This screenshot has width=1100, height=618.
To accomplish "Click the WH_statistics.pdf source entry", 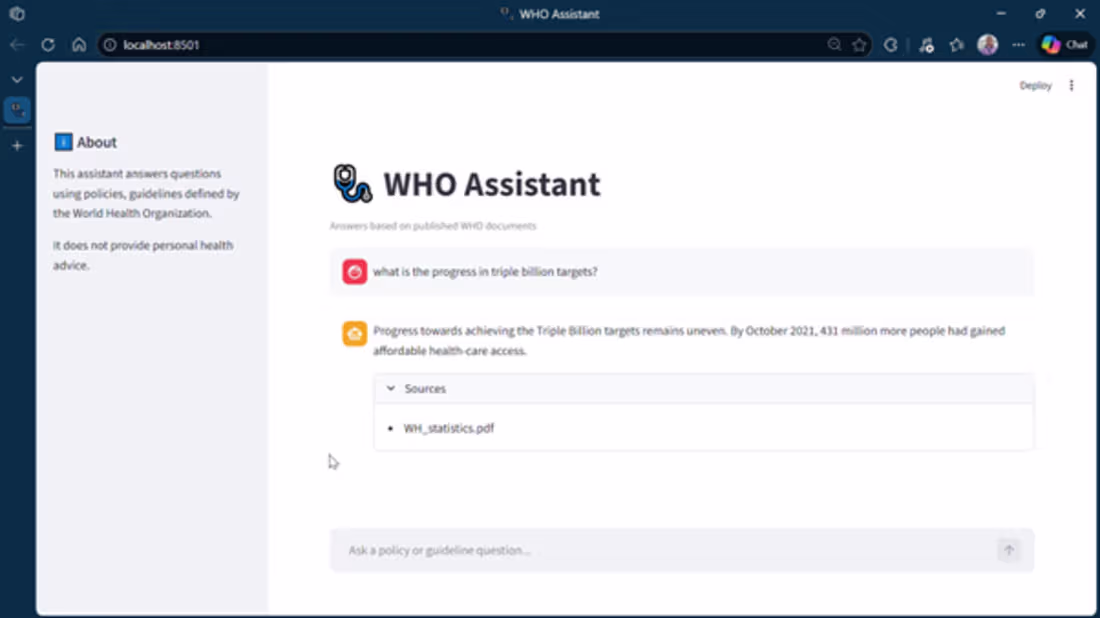I will click(449, 428).
